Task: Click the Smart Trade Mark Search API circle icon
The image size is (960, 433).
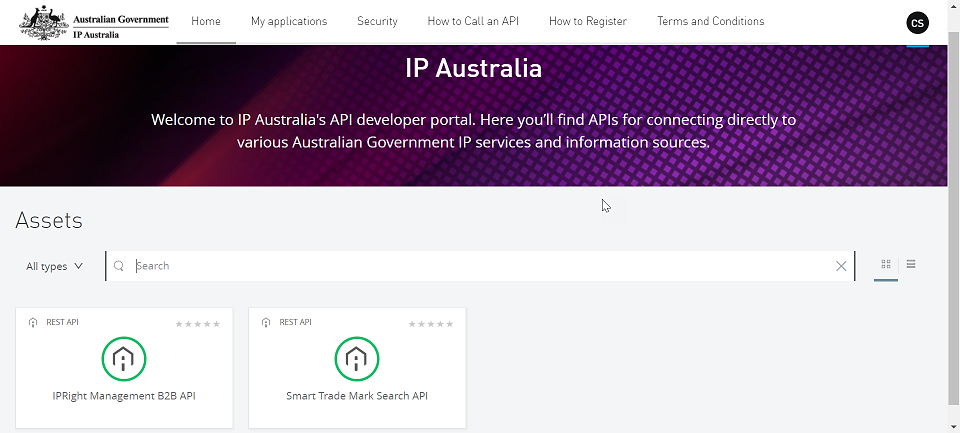Action: [357, 358]
